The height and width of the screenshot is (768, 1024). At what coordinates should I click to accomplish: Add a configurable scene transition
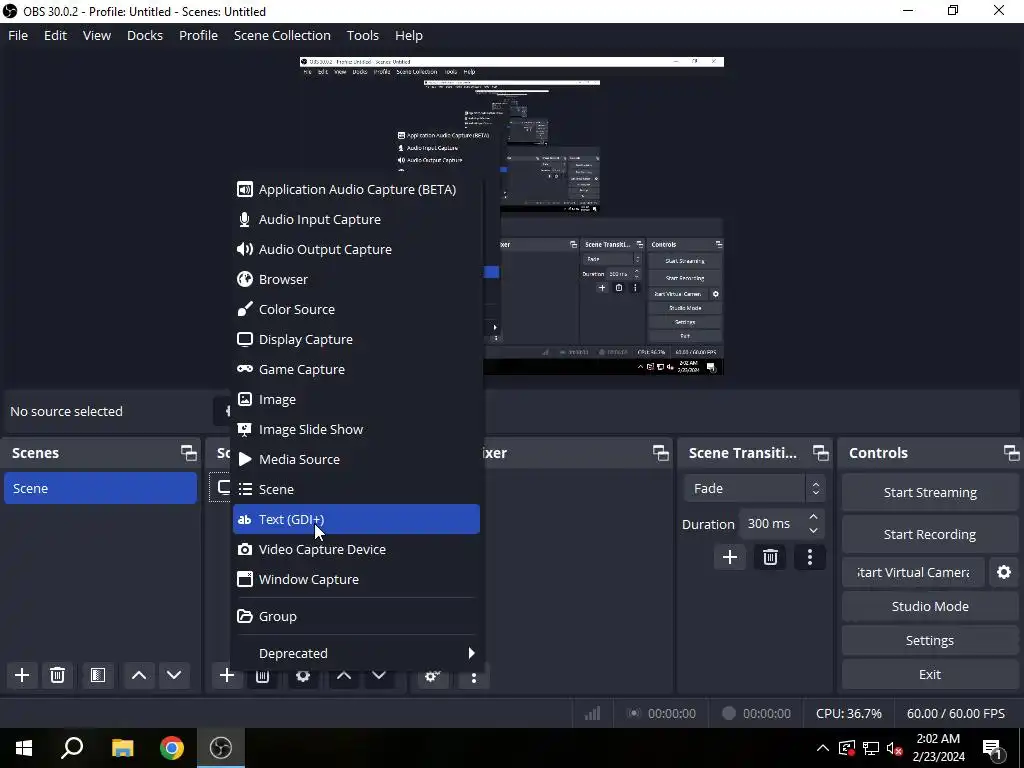pyautogui.click(x=729, y=558)
